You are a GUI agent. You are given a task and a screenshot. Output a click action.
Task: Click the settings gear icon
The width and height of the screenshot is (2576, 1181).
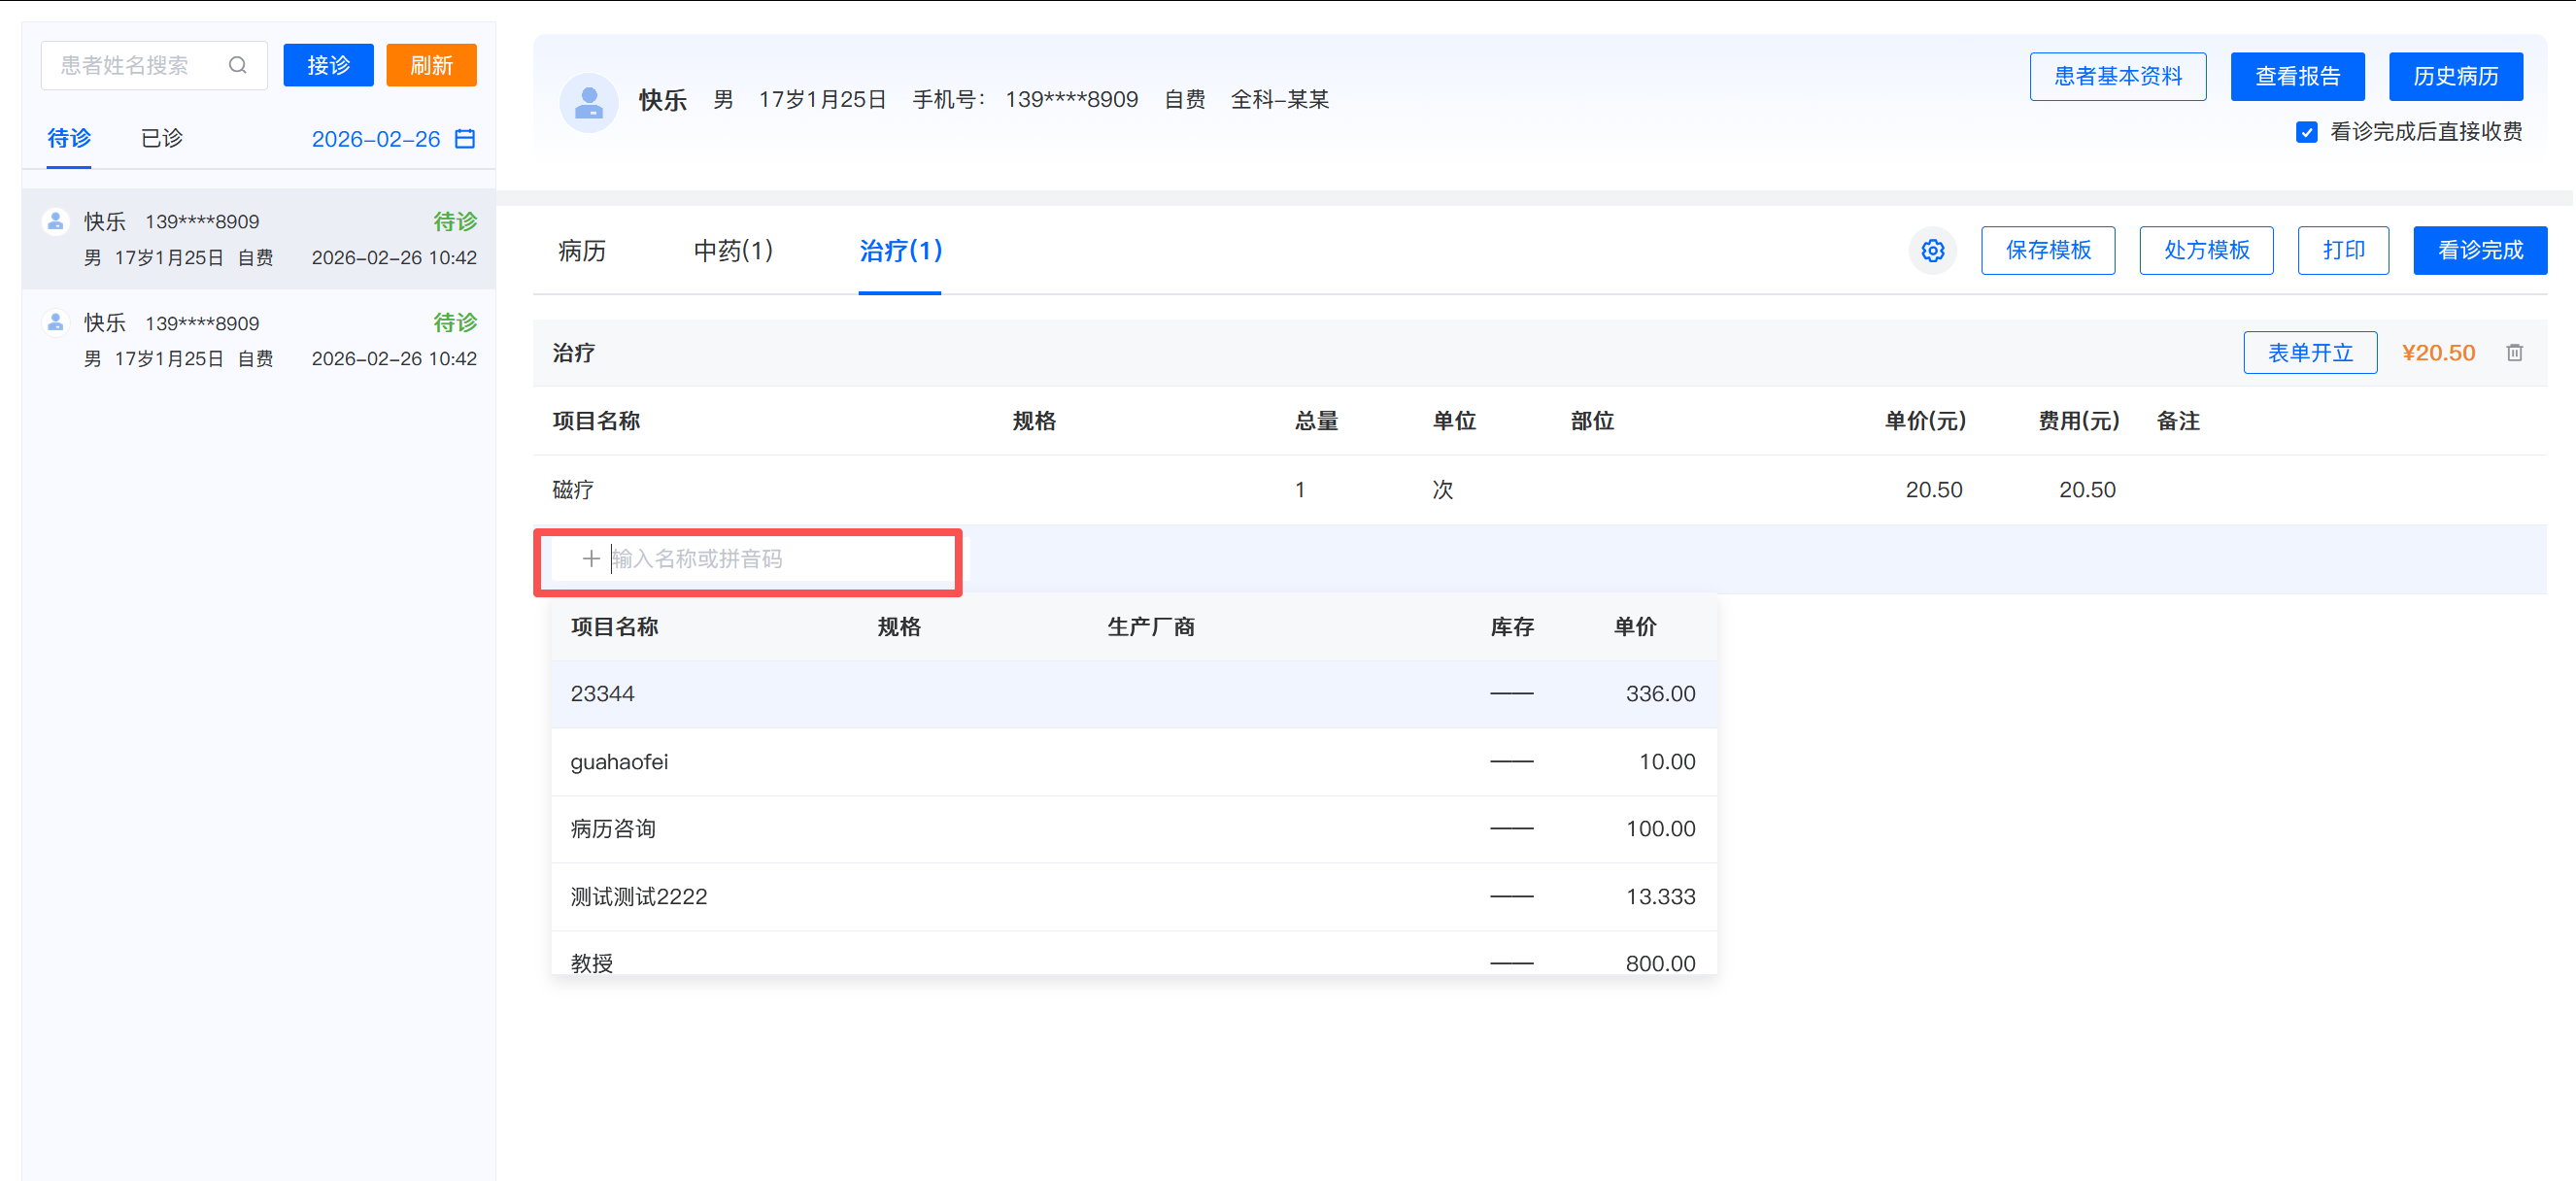coord(1932,250)
